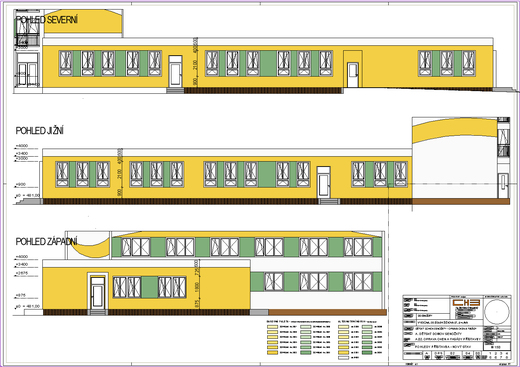This screenshot has height=367, width=520.
Task: Click the POHLED ZÁPADNÍ heading
Action: pyautogui.click(x=47, y=241)
